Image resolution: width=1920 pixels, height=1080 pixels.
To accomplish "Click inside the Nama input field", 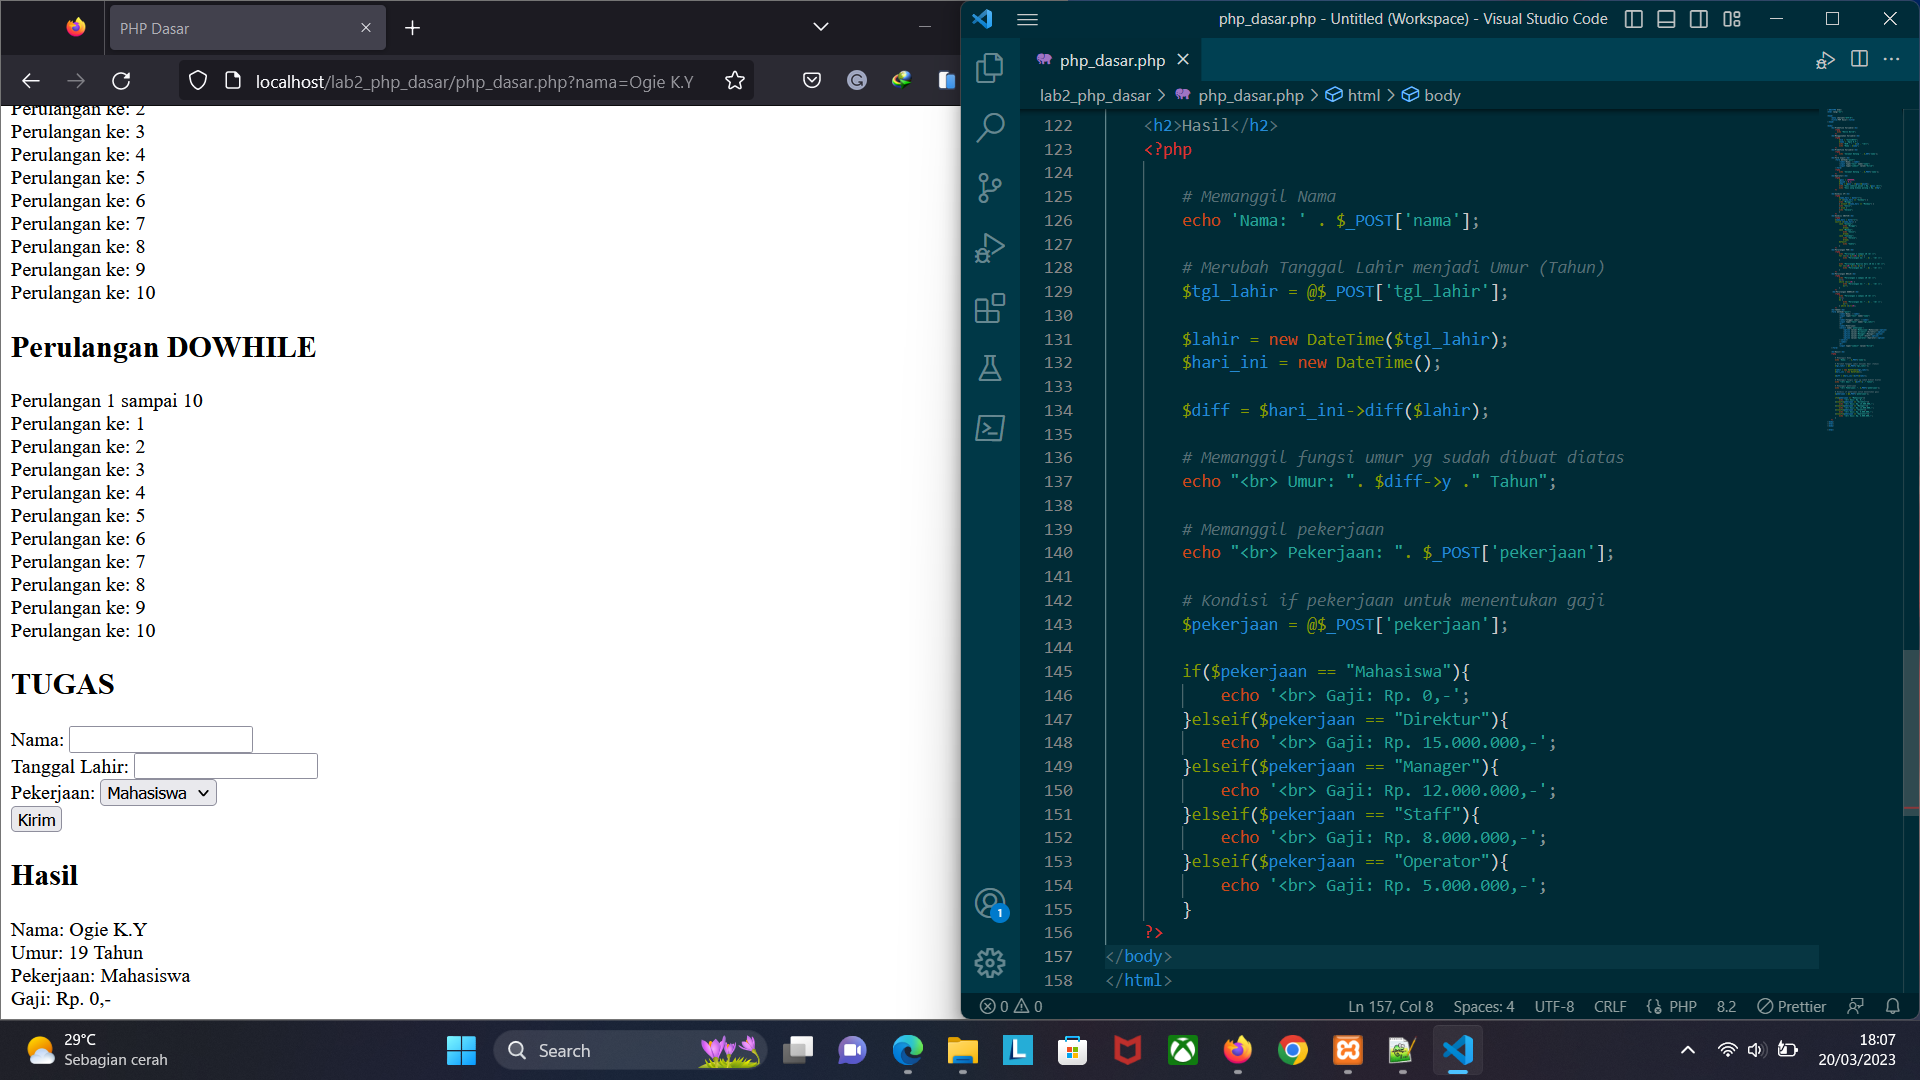I will [x=160, y=739].
